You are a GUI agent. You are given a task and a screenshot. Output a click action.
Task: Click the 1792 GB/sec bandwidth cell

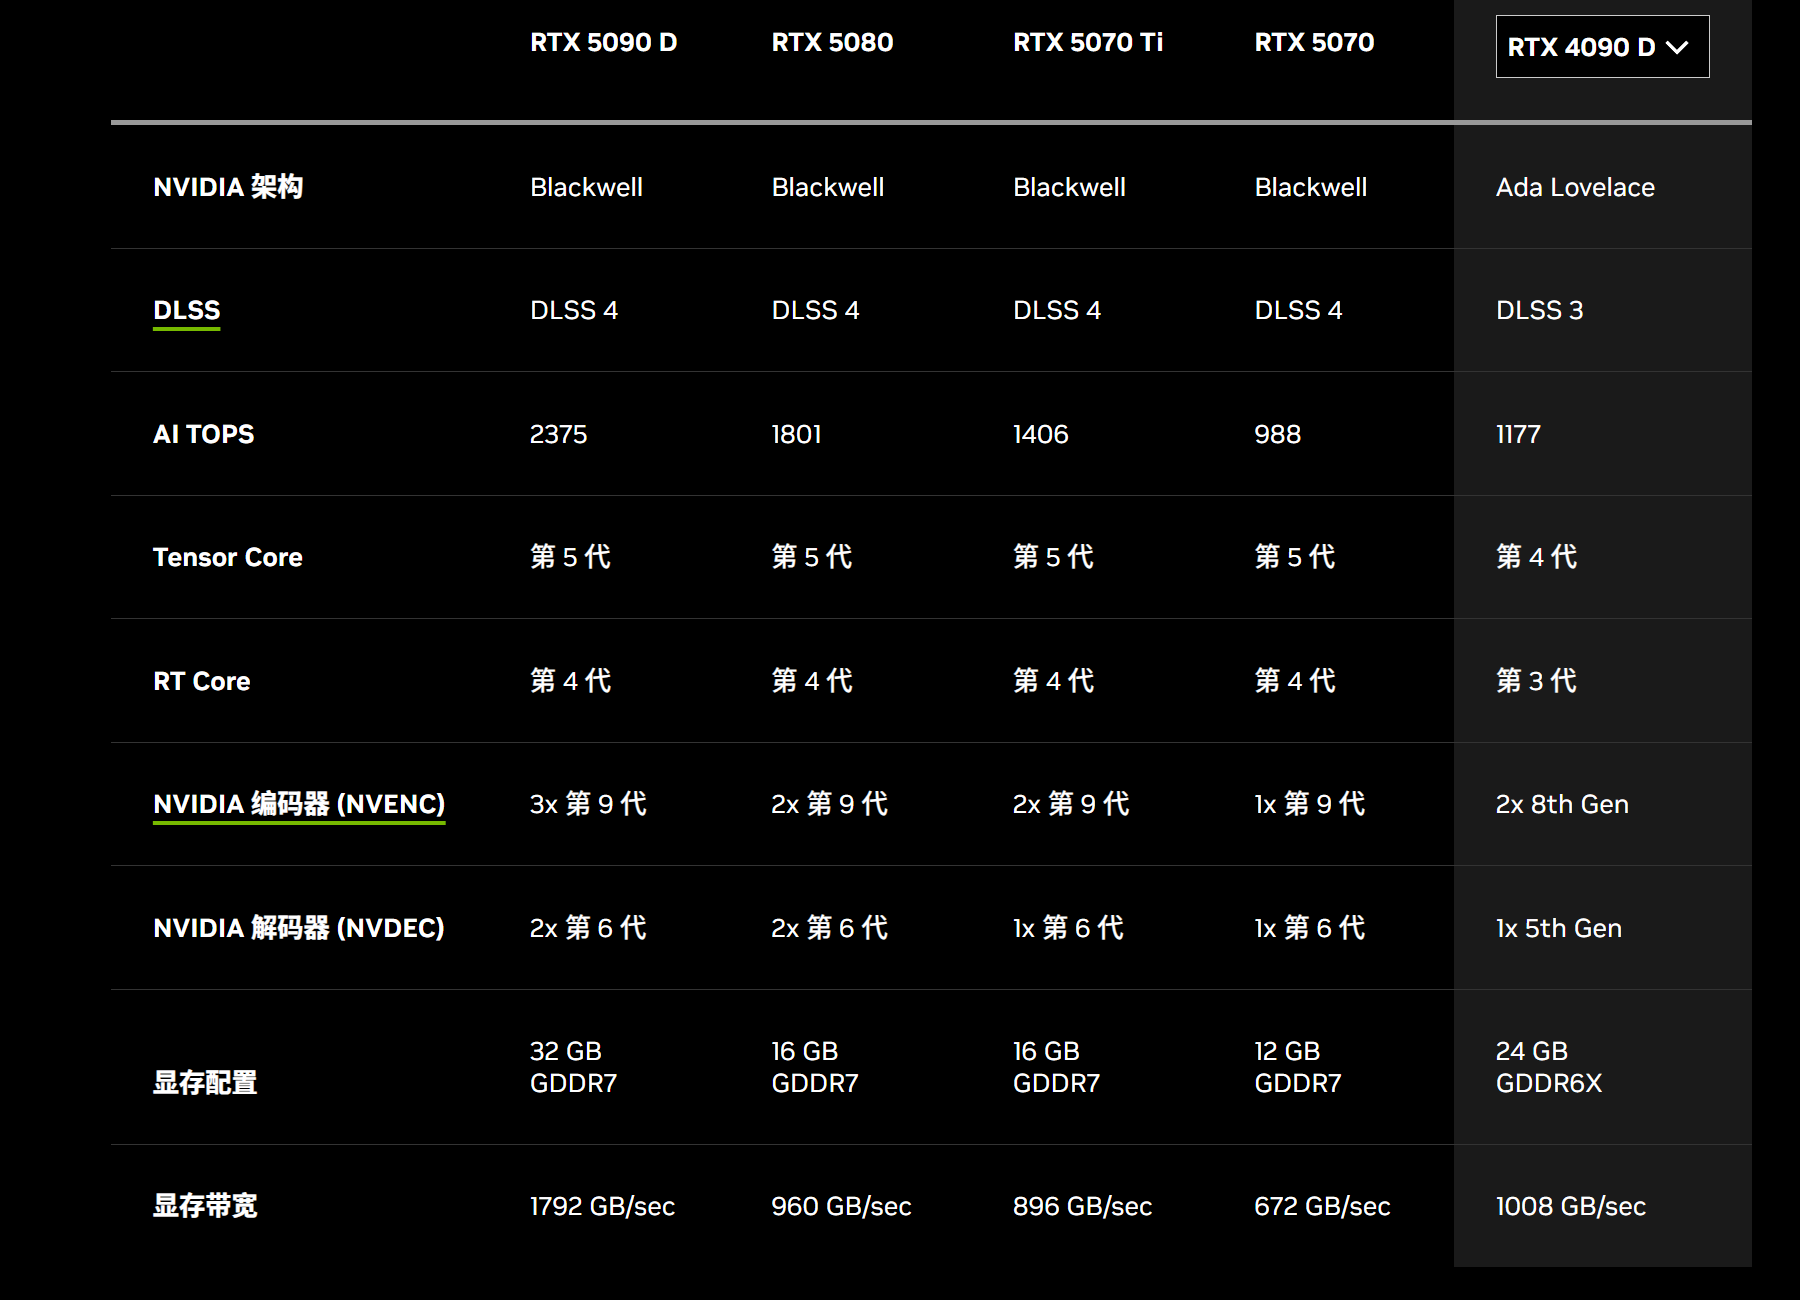[x=603, y=1206]
